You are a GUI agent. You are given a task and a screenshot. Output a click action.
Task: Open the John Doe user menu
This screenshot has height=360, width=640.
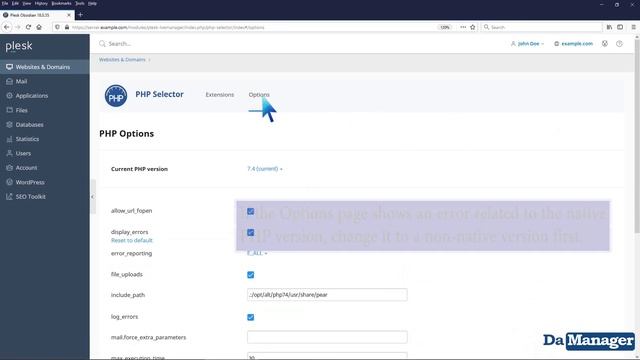click(x=527, y=44)
